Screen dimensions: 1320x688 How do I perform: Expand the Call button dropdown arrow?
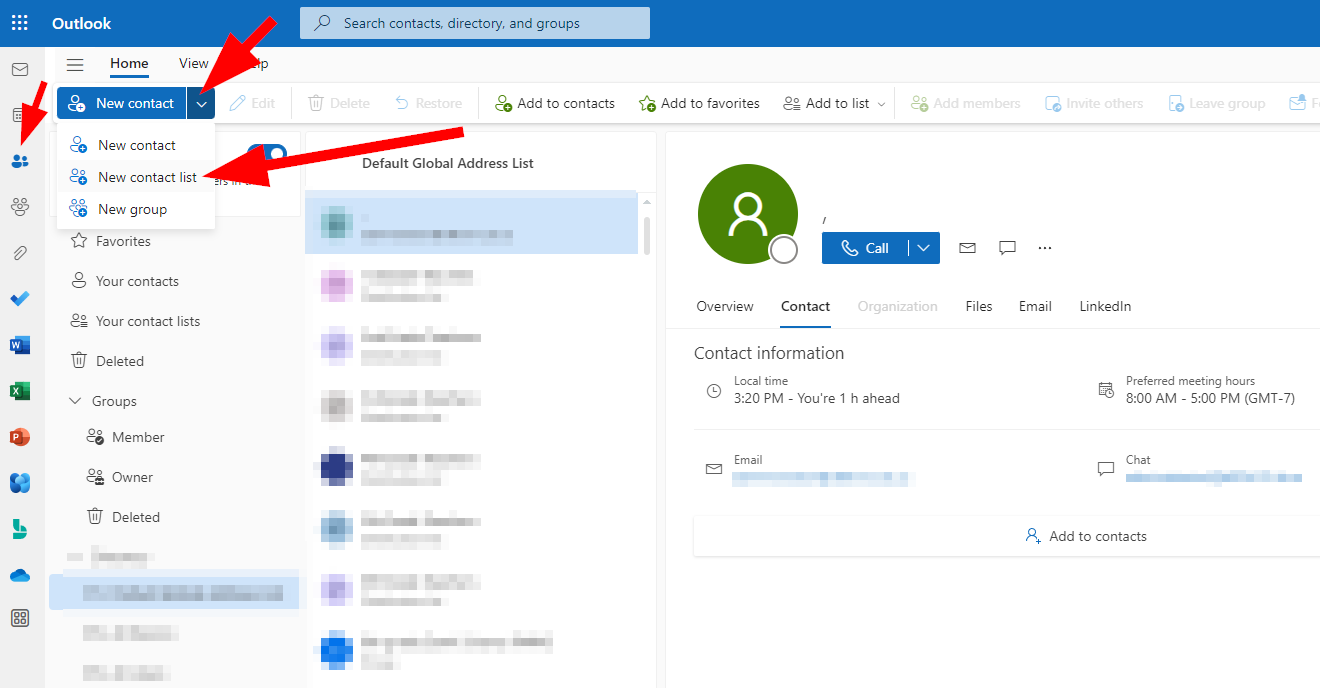click(x=924, y=248)
